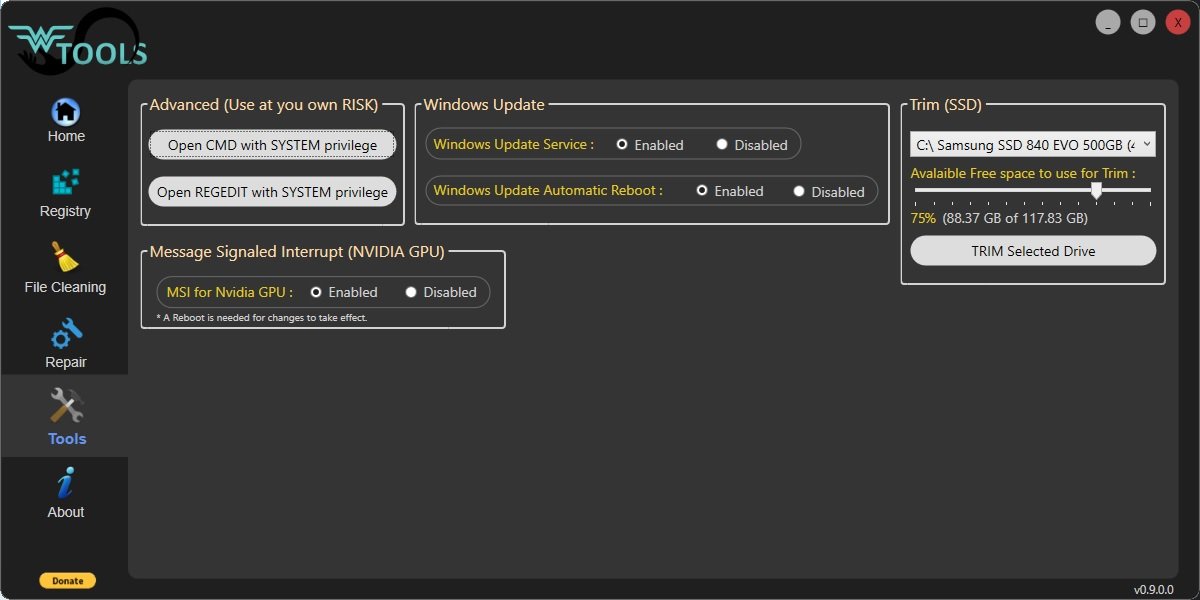Click the Donate button

pyautogui.click(x=68, y=581)
